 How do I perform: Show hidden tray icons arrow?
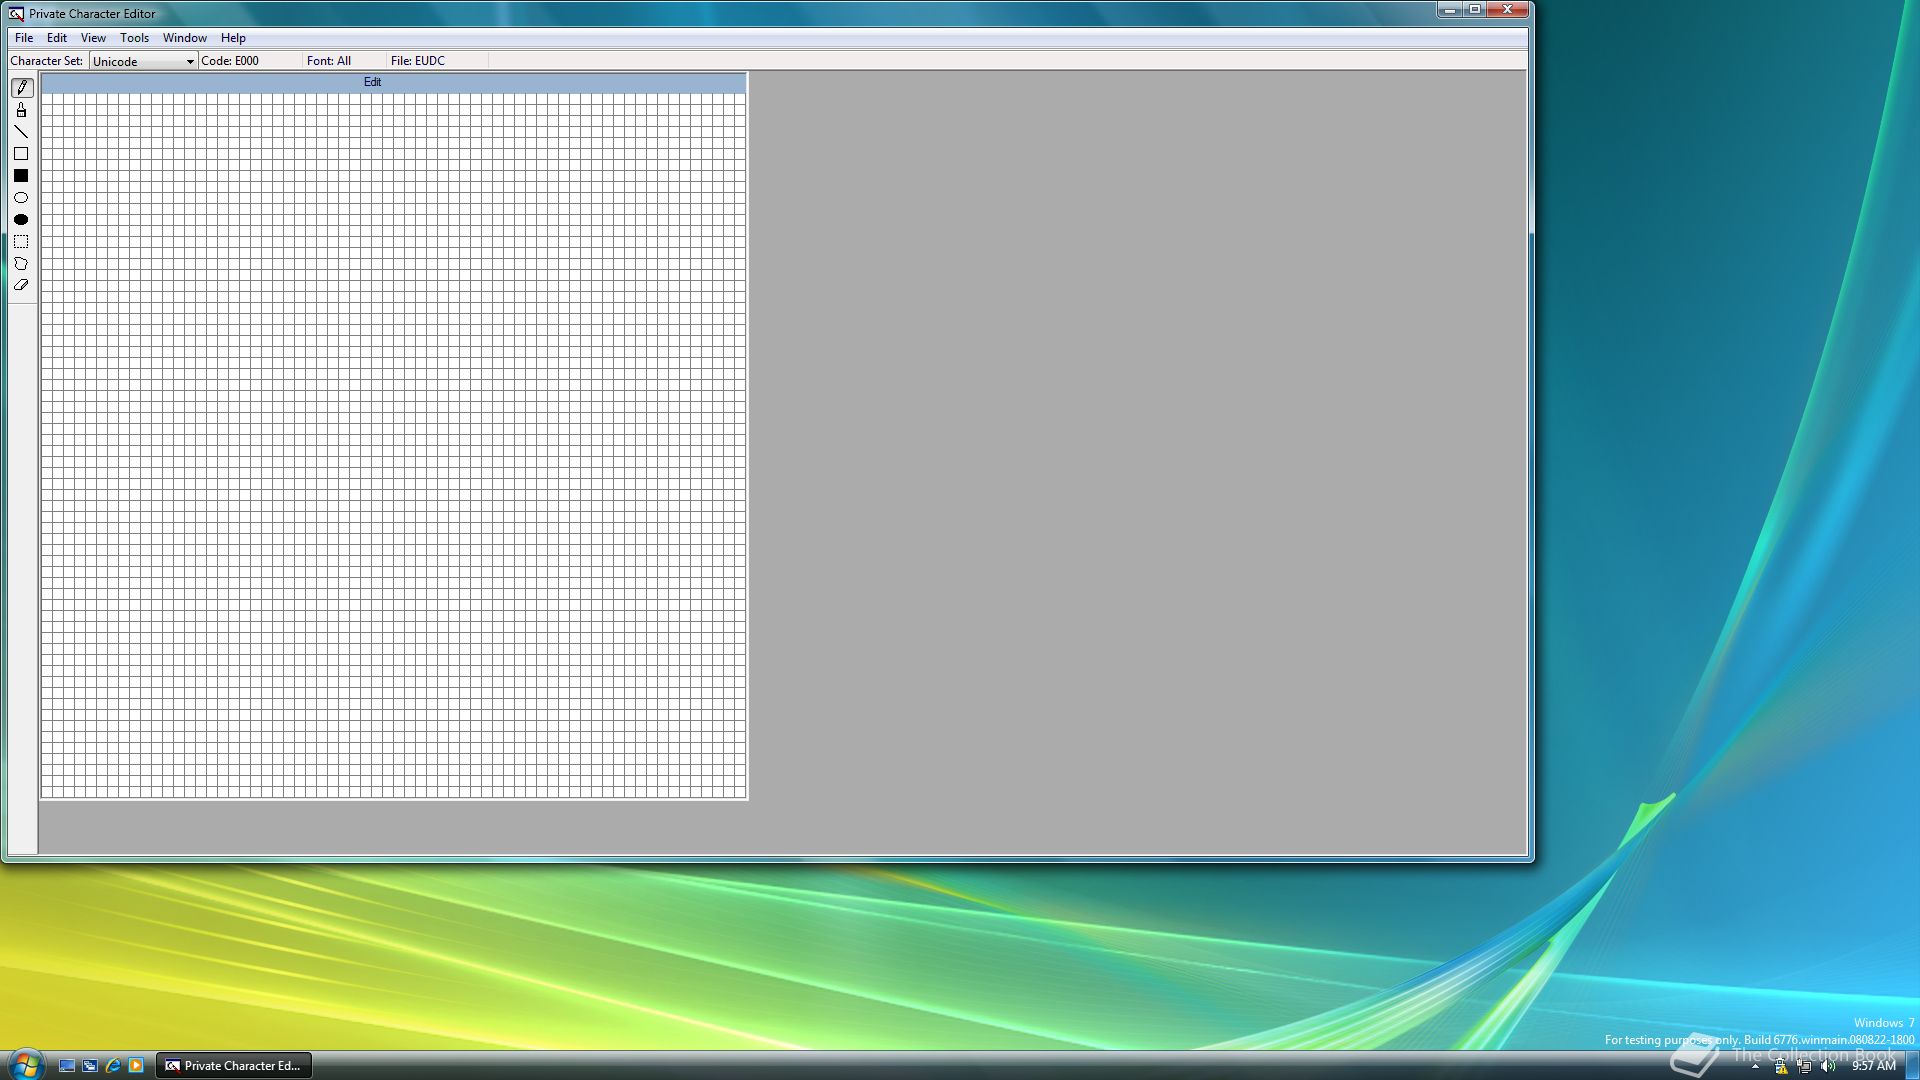(1755, 1067)
